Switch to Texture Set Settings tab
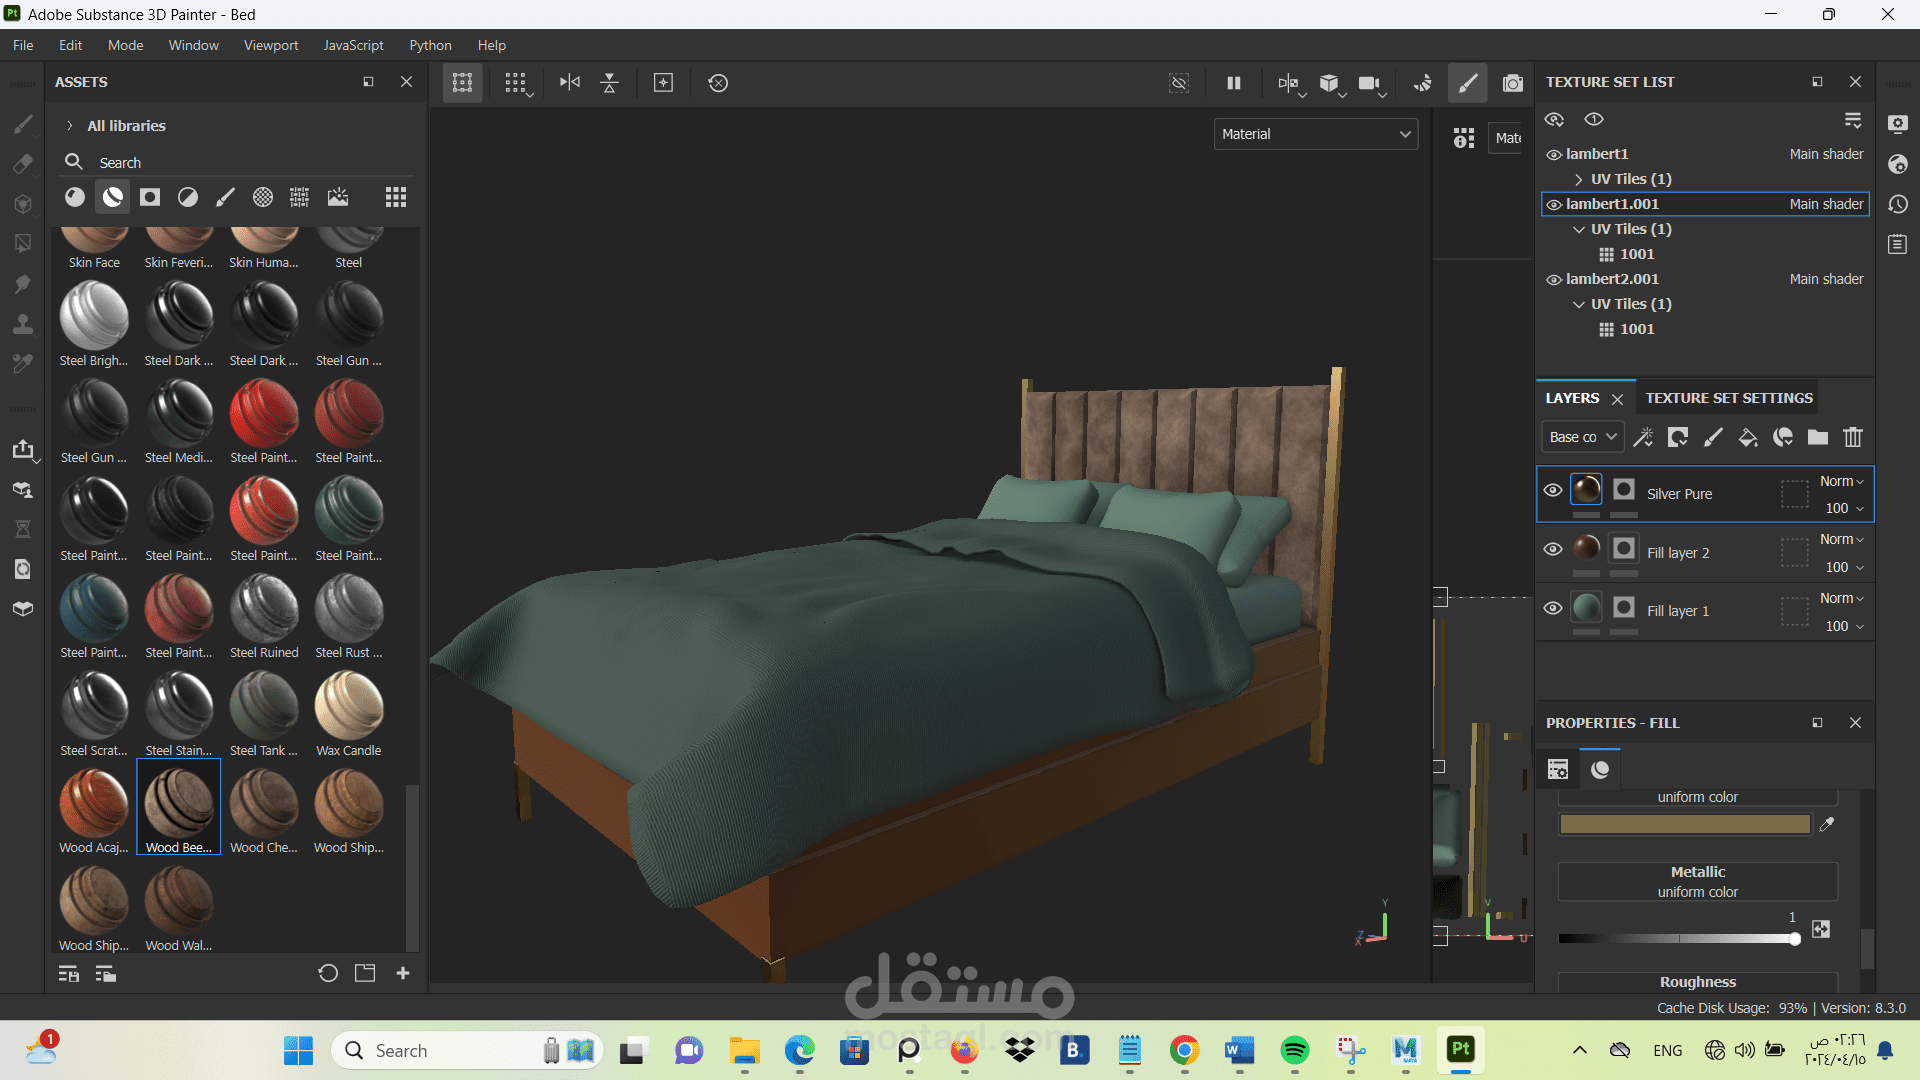This screenshot has height=1080, width=1920. [1729, 398]
